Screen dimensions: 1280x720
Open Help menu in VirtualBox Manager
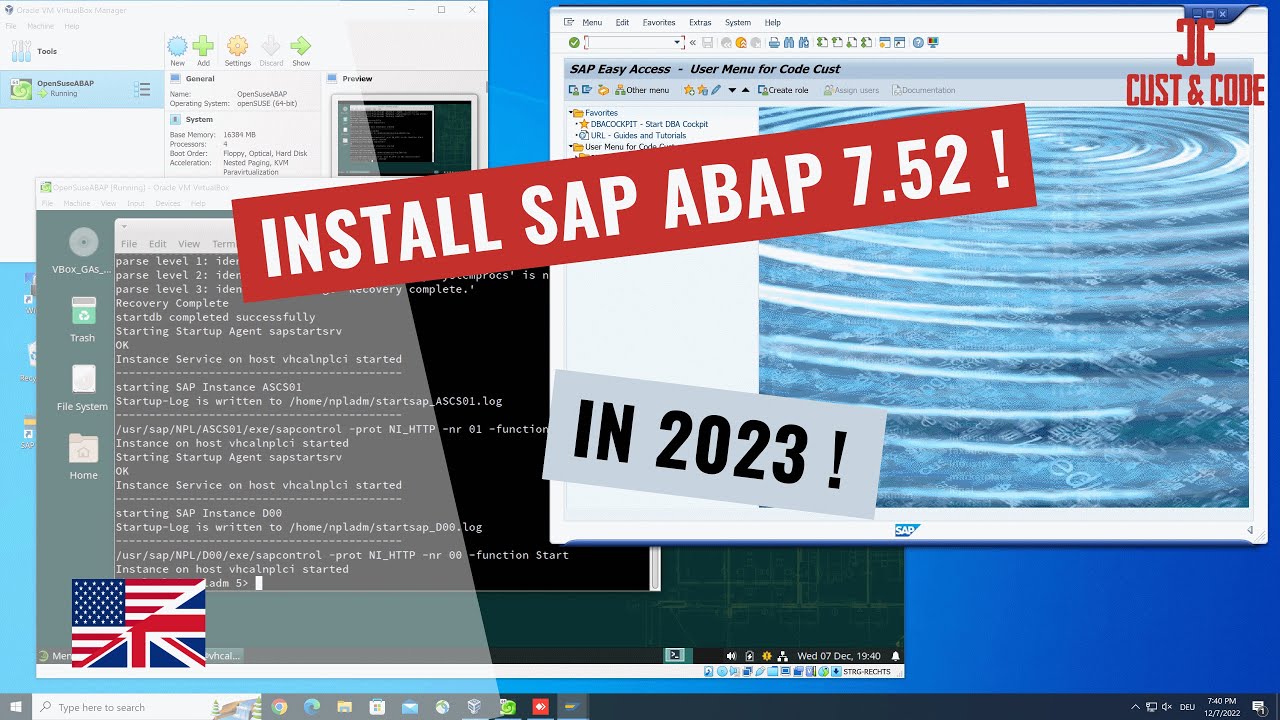pos(72,26)
